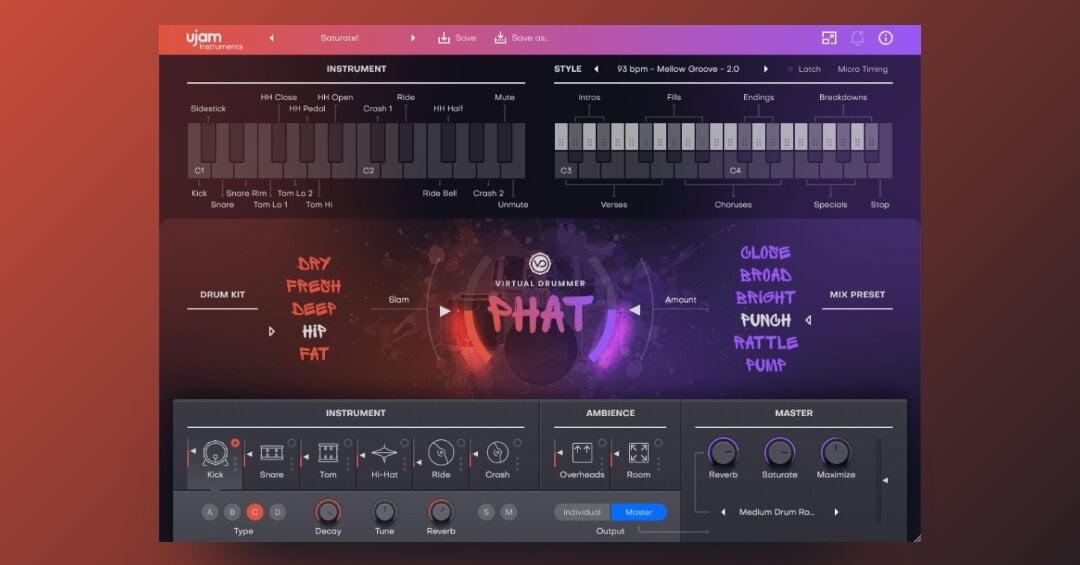1080x565 pixels.
Task: Click the Amount arrow marker
Action: pyautogui.click(x=635, y=311)
